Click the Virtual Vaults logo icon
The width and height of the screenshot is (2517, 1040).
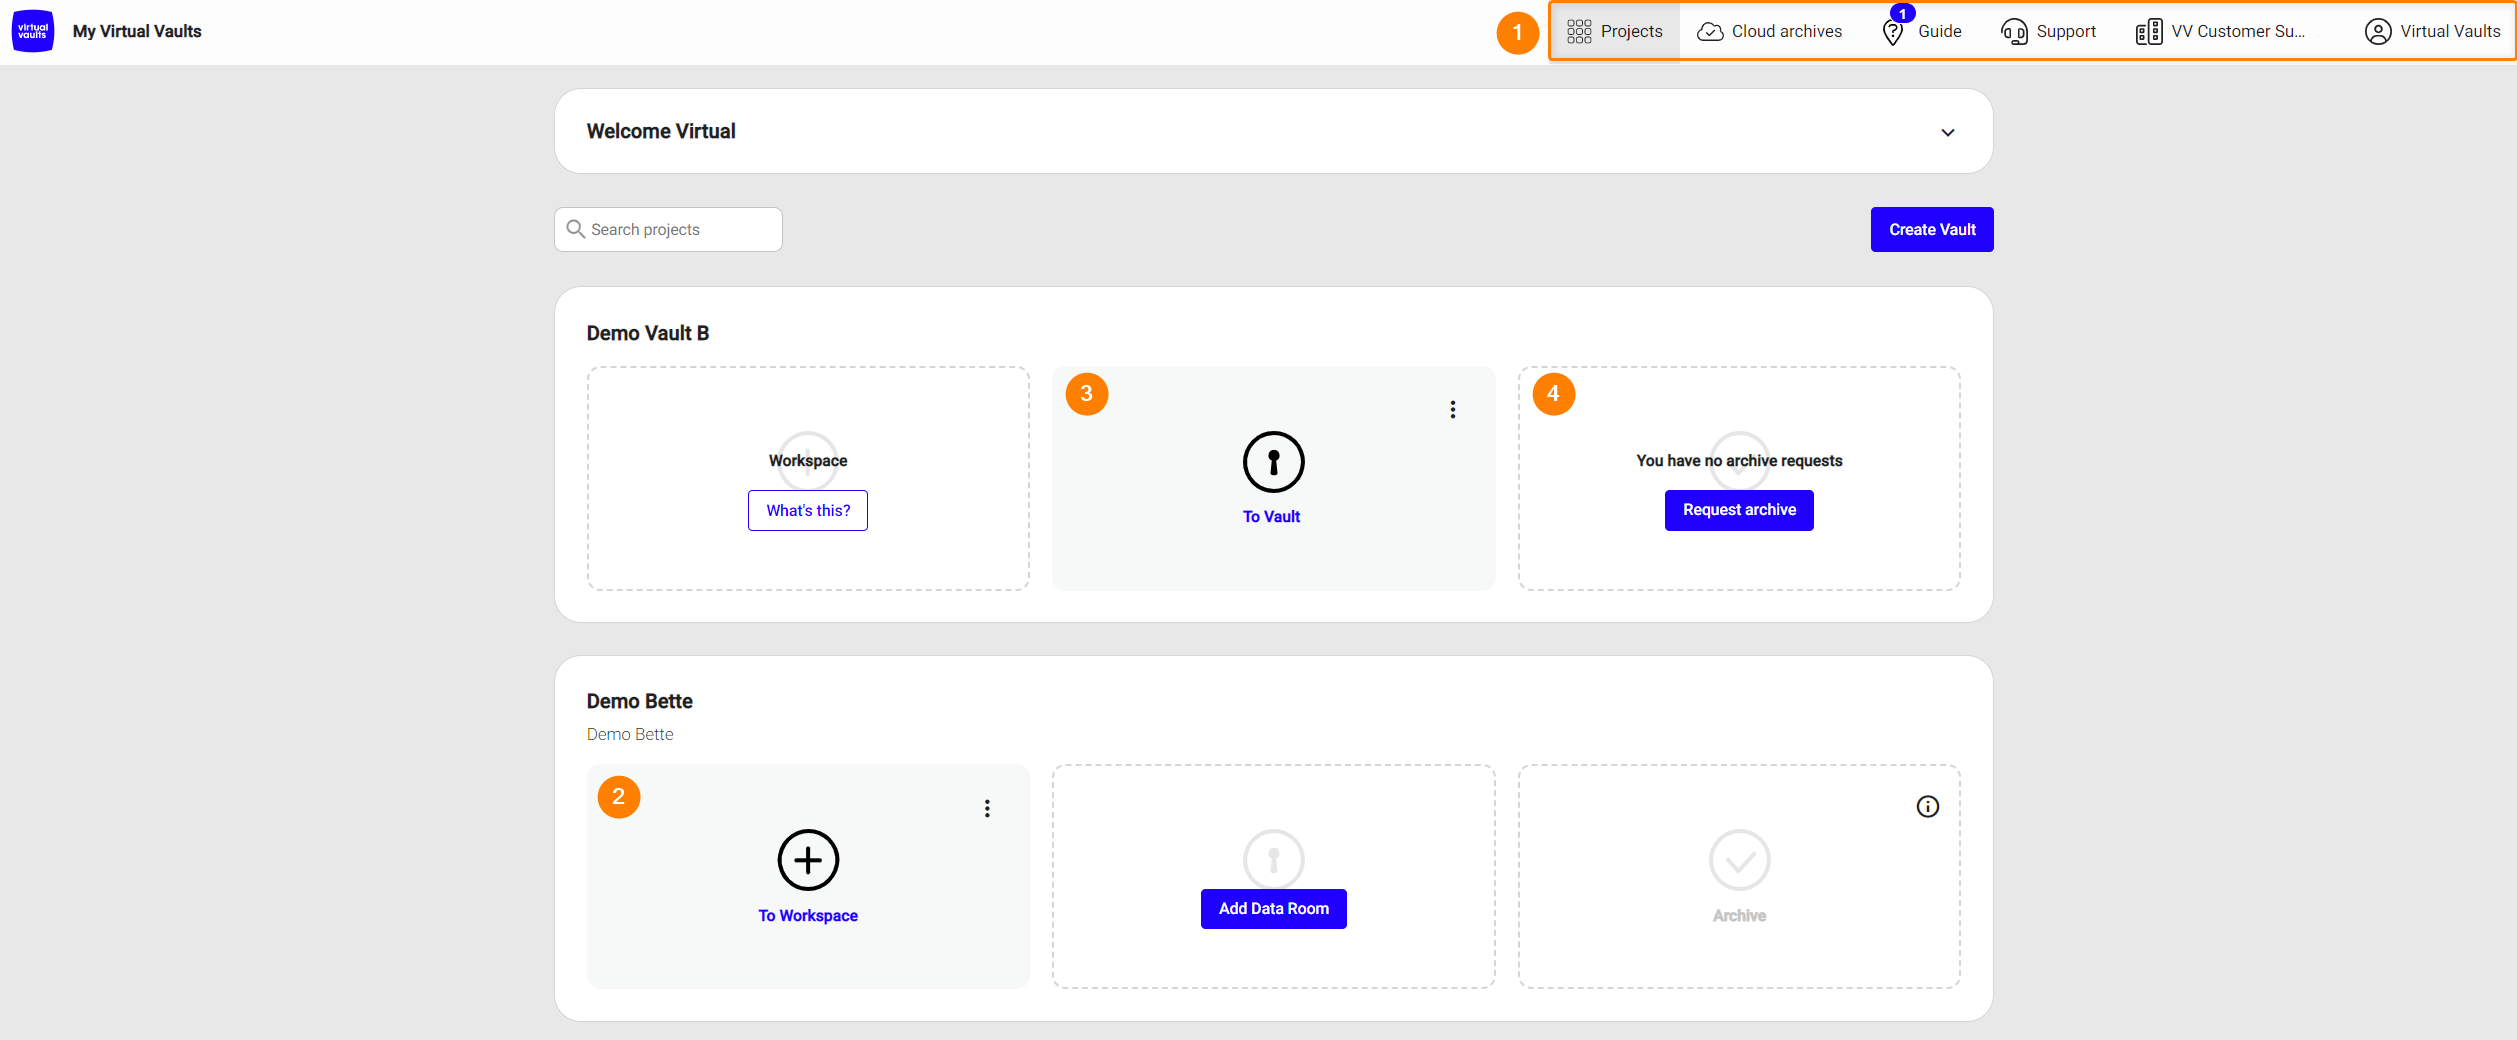click(x=33, y=31)
